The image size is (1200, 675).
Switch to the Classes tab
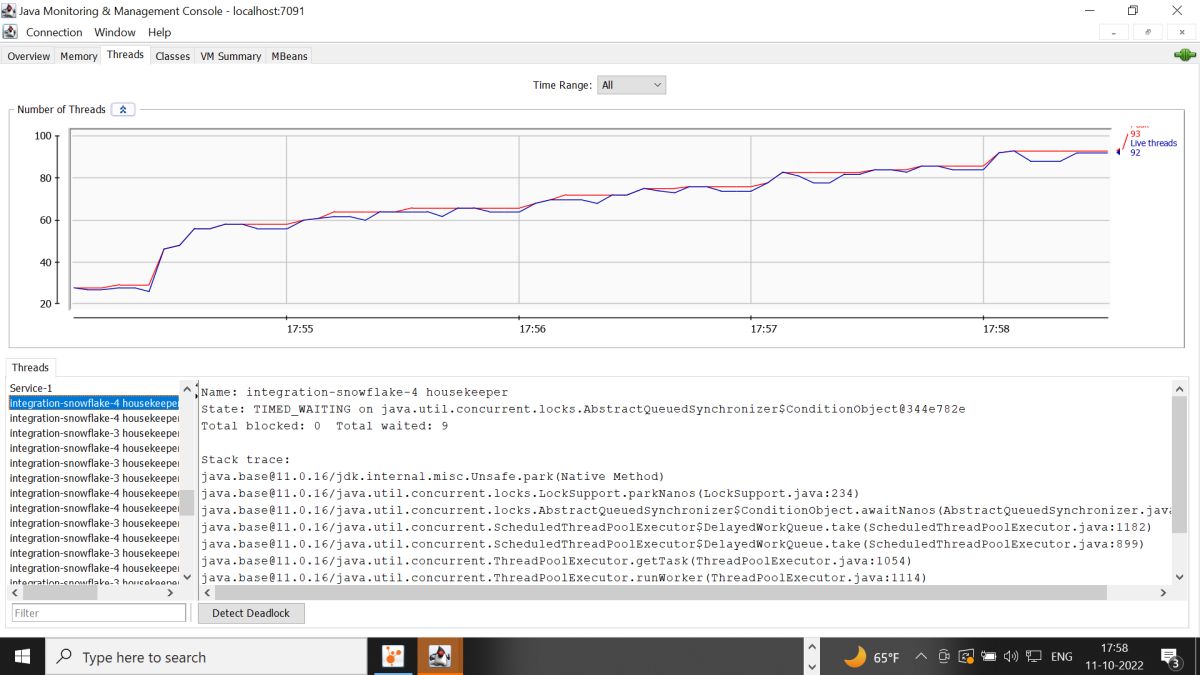click(x=172, y=56)
